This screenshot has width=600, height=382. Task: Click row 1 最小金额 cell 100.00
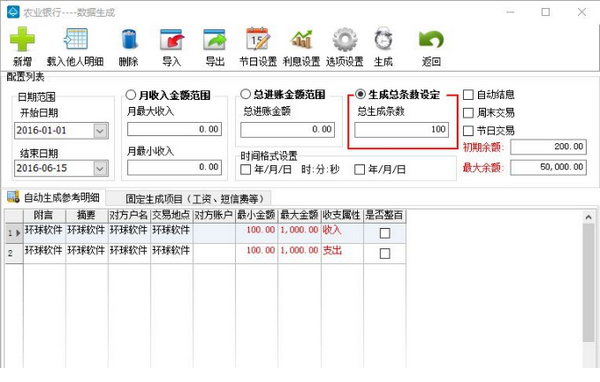(x=257, y=233)
